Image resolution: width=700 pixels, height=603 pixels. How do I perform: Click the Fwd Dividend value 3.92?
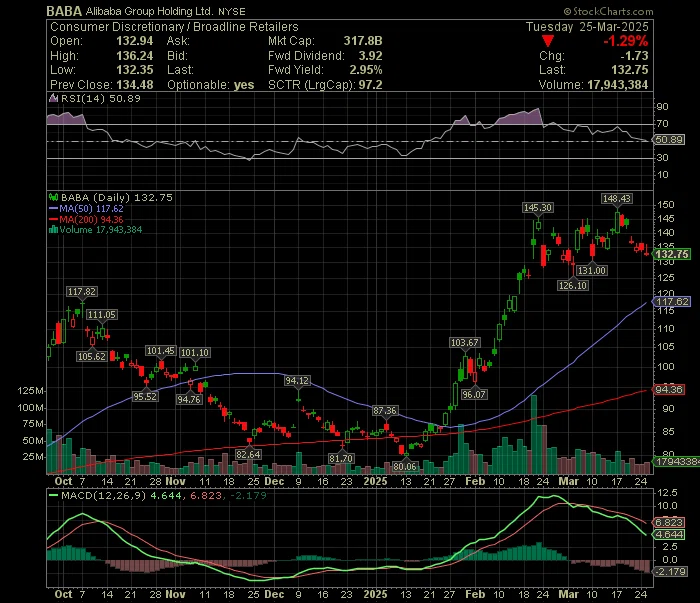pyautogui.click(x=371, y=56)
